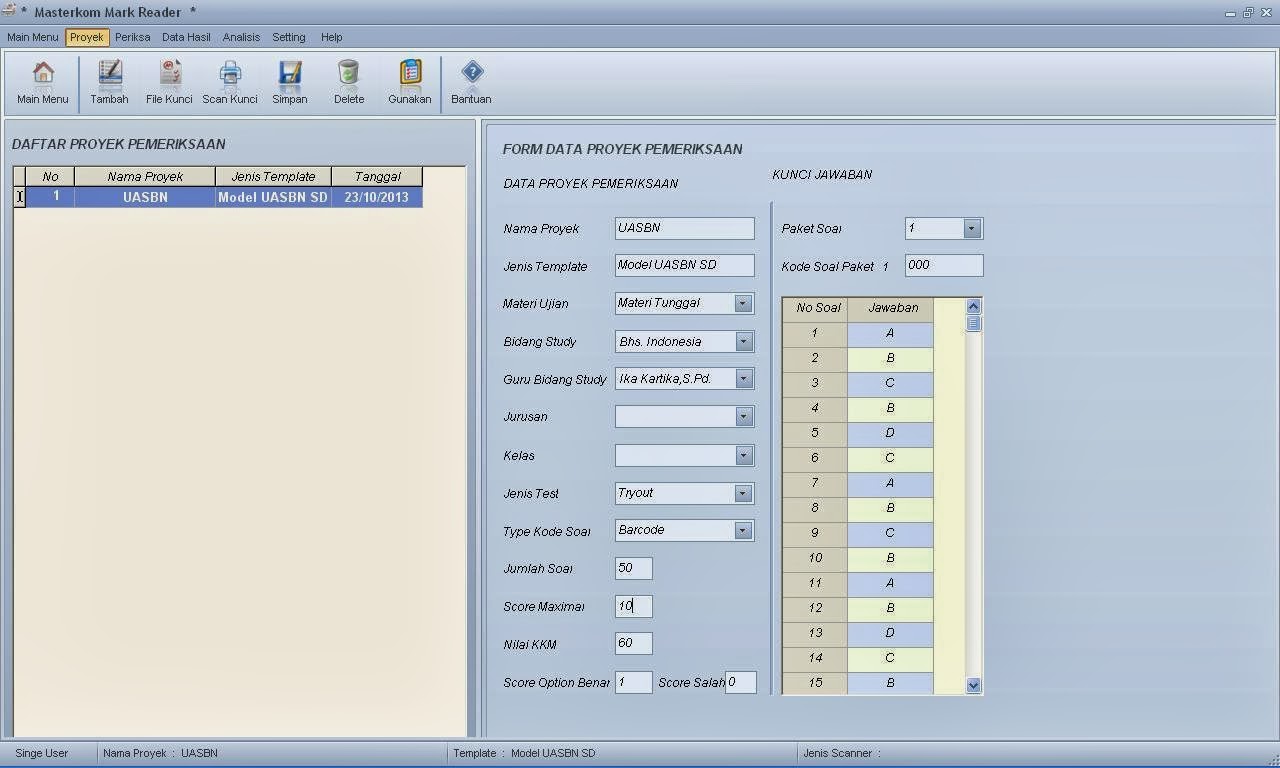Click the Score Option Benar field
1280x768 pixels.
pyautogui.click(x=634, y=682)
